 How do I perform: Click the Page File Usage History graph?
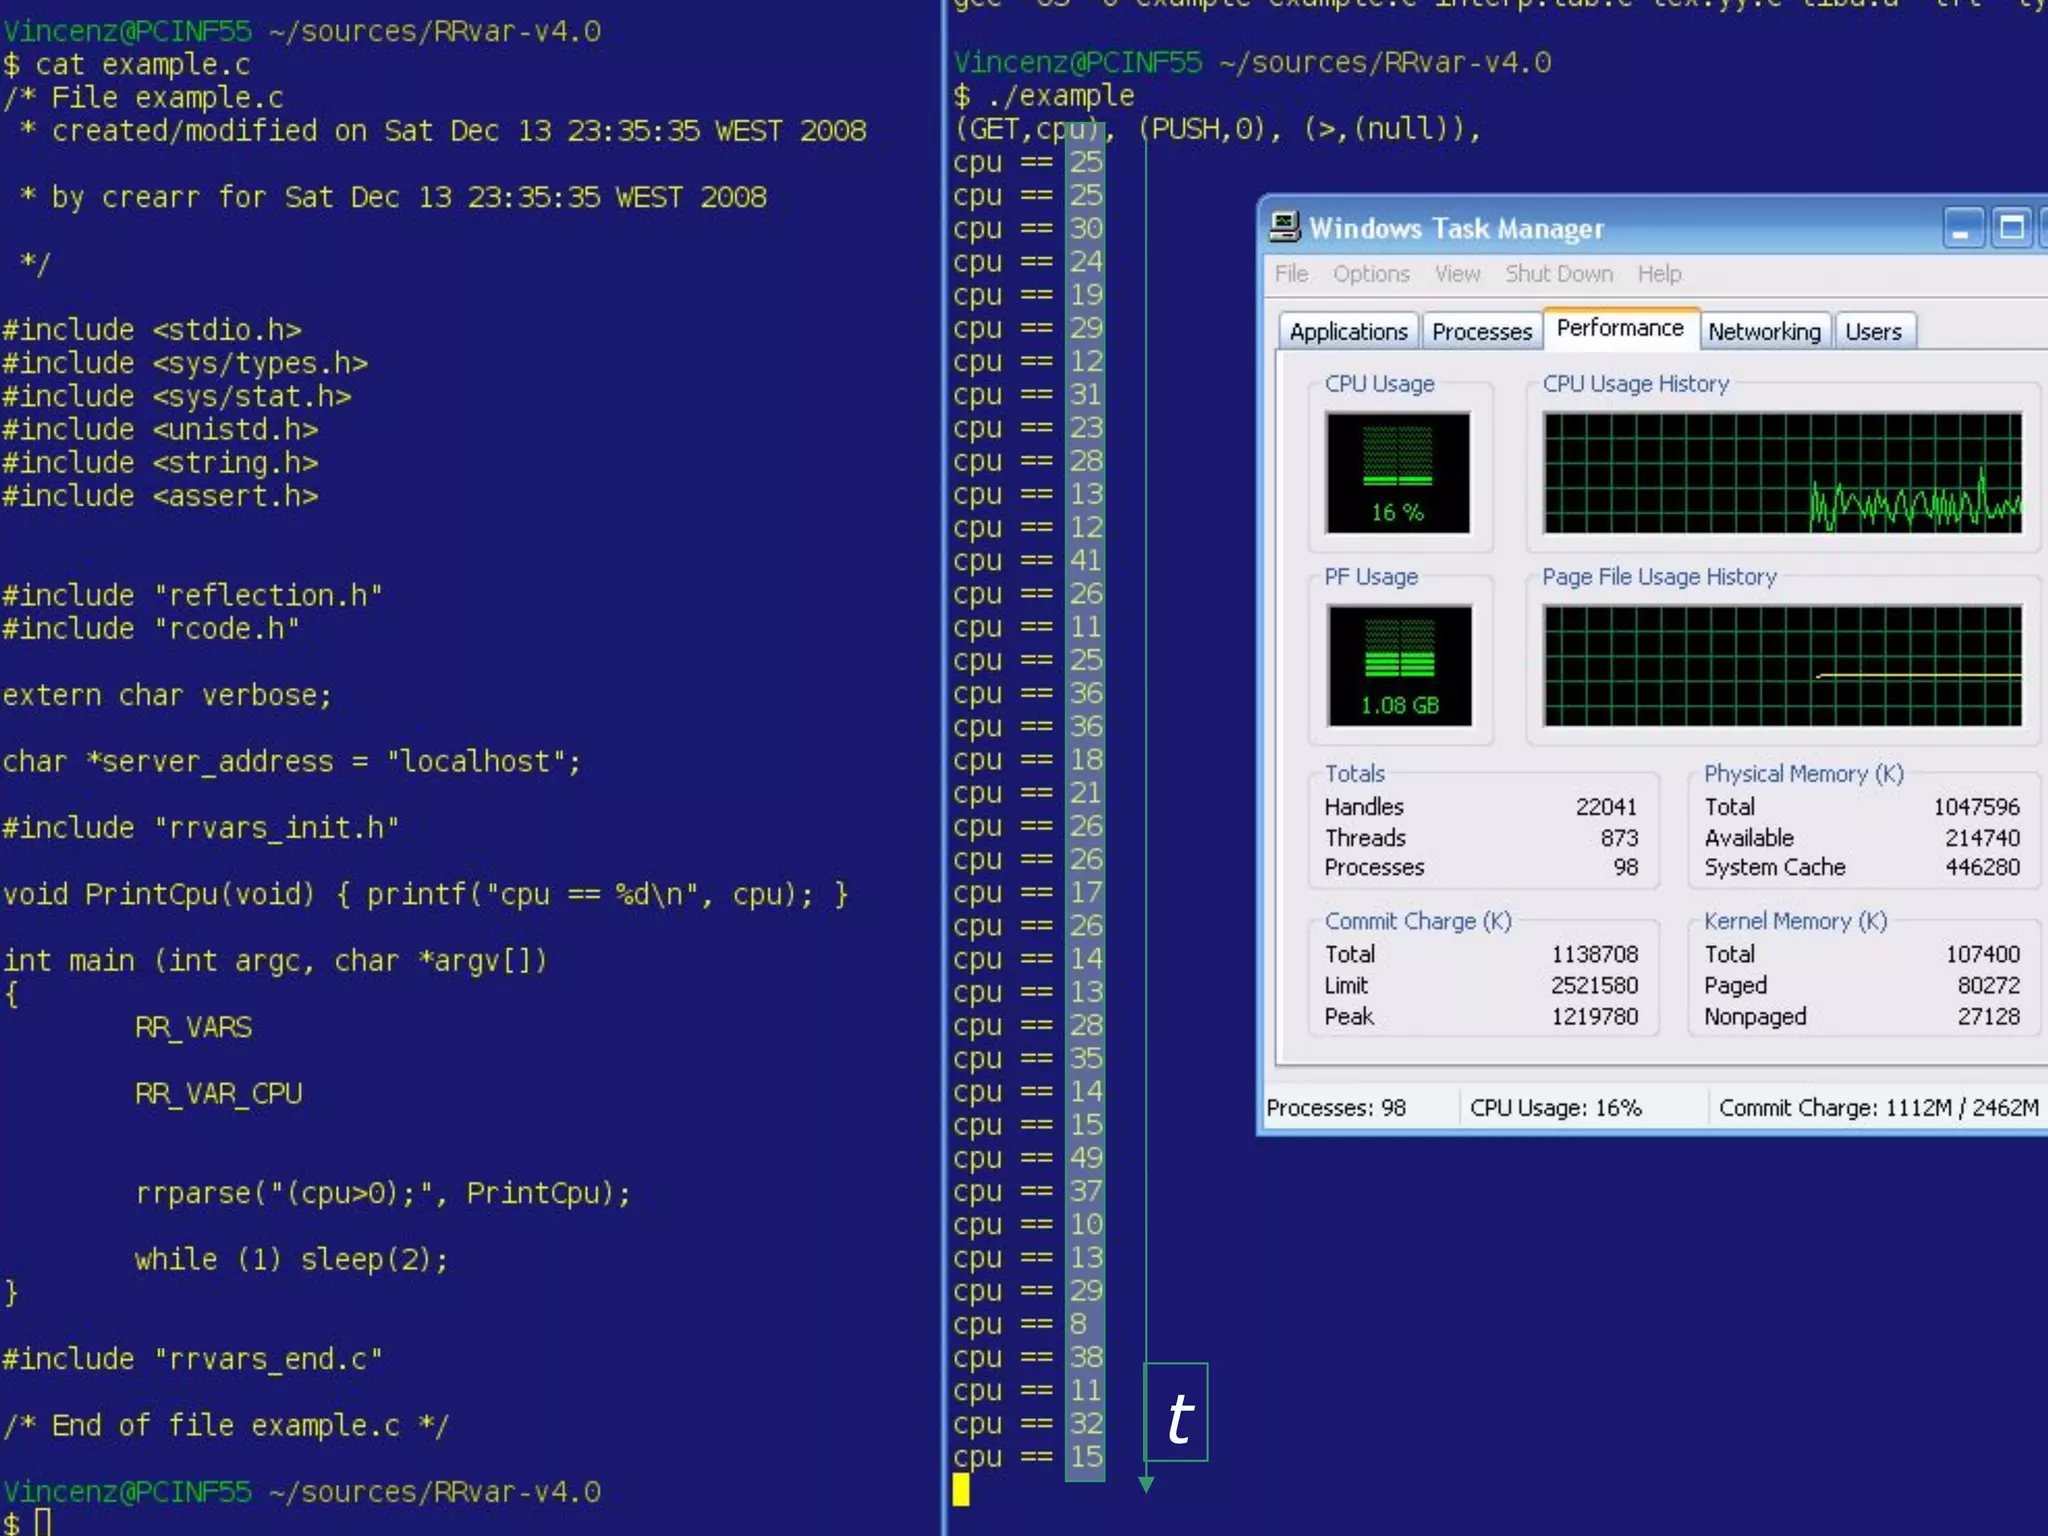tap(1782, 665)
